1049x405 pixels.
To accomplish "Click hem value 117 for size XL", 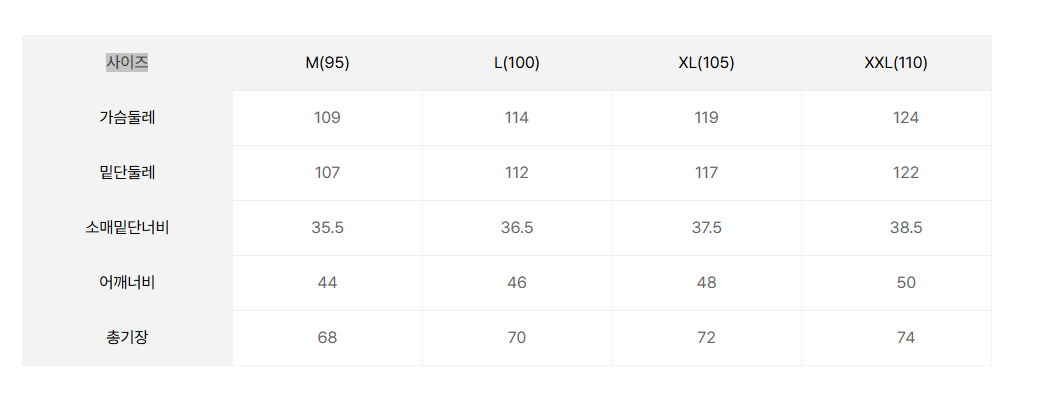I will [x=706, y=173].
